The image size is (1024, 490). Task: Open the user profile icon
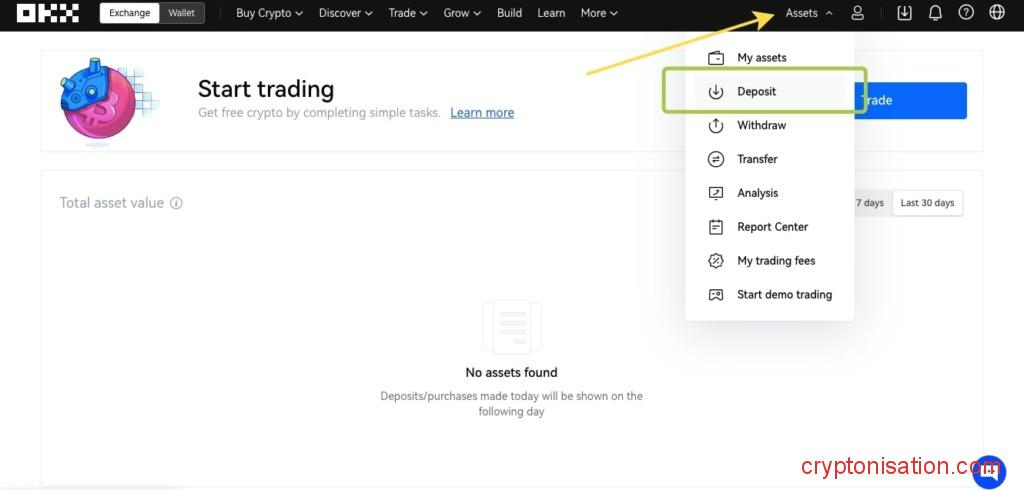point(857,13)
